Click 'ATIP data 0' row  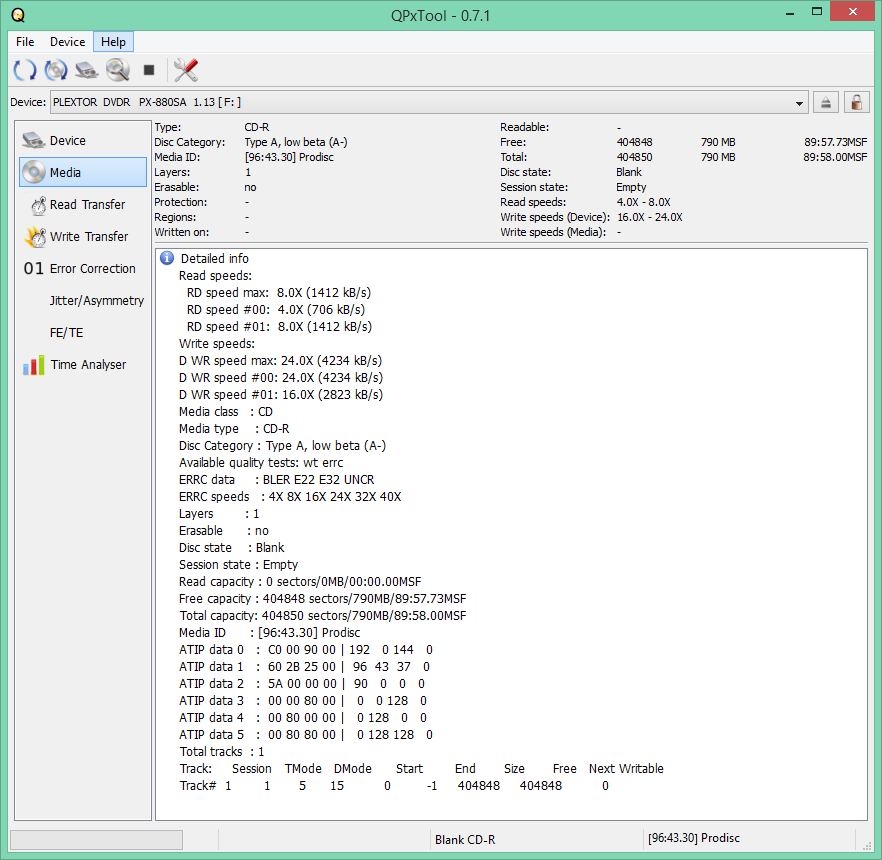tap(306, 650)
